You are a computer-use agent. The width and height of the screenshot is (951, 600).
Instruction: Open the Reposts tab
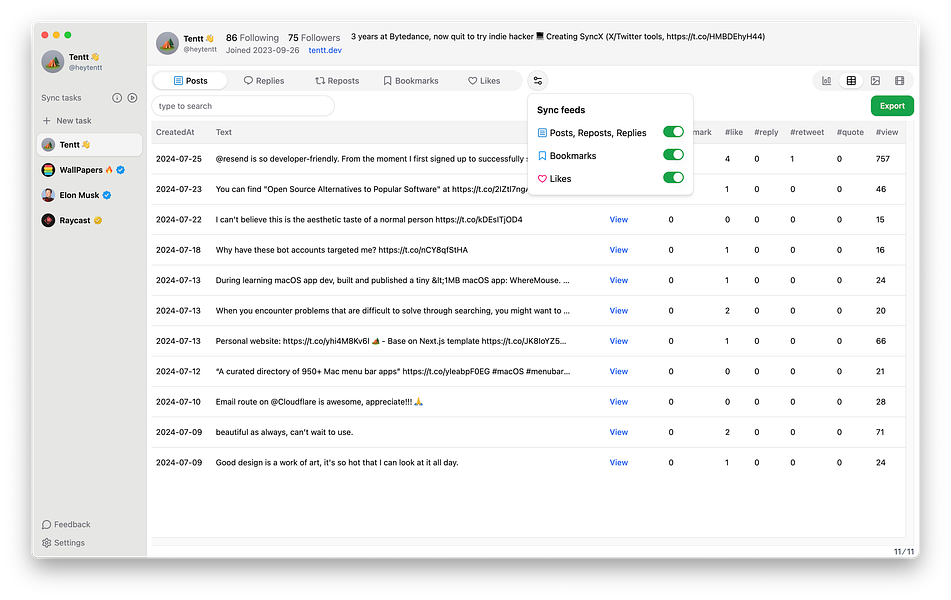337,81
